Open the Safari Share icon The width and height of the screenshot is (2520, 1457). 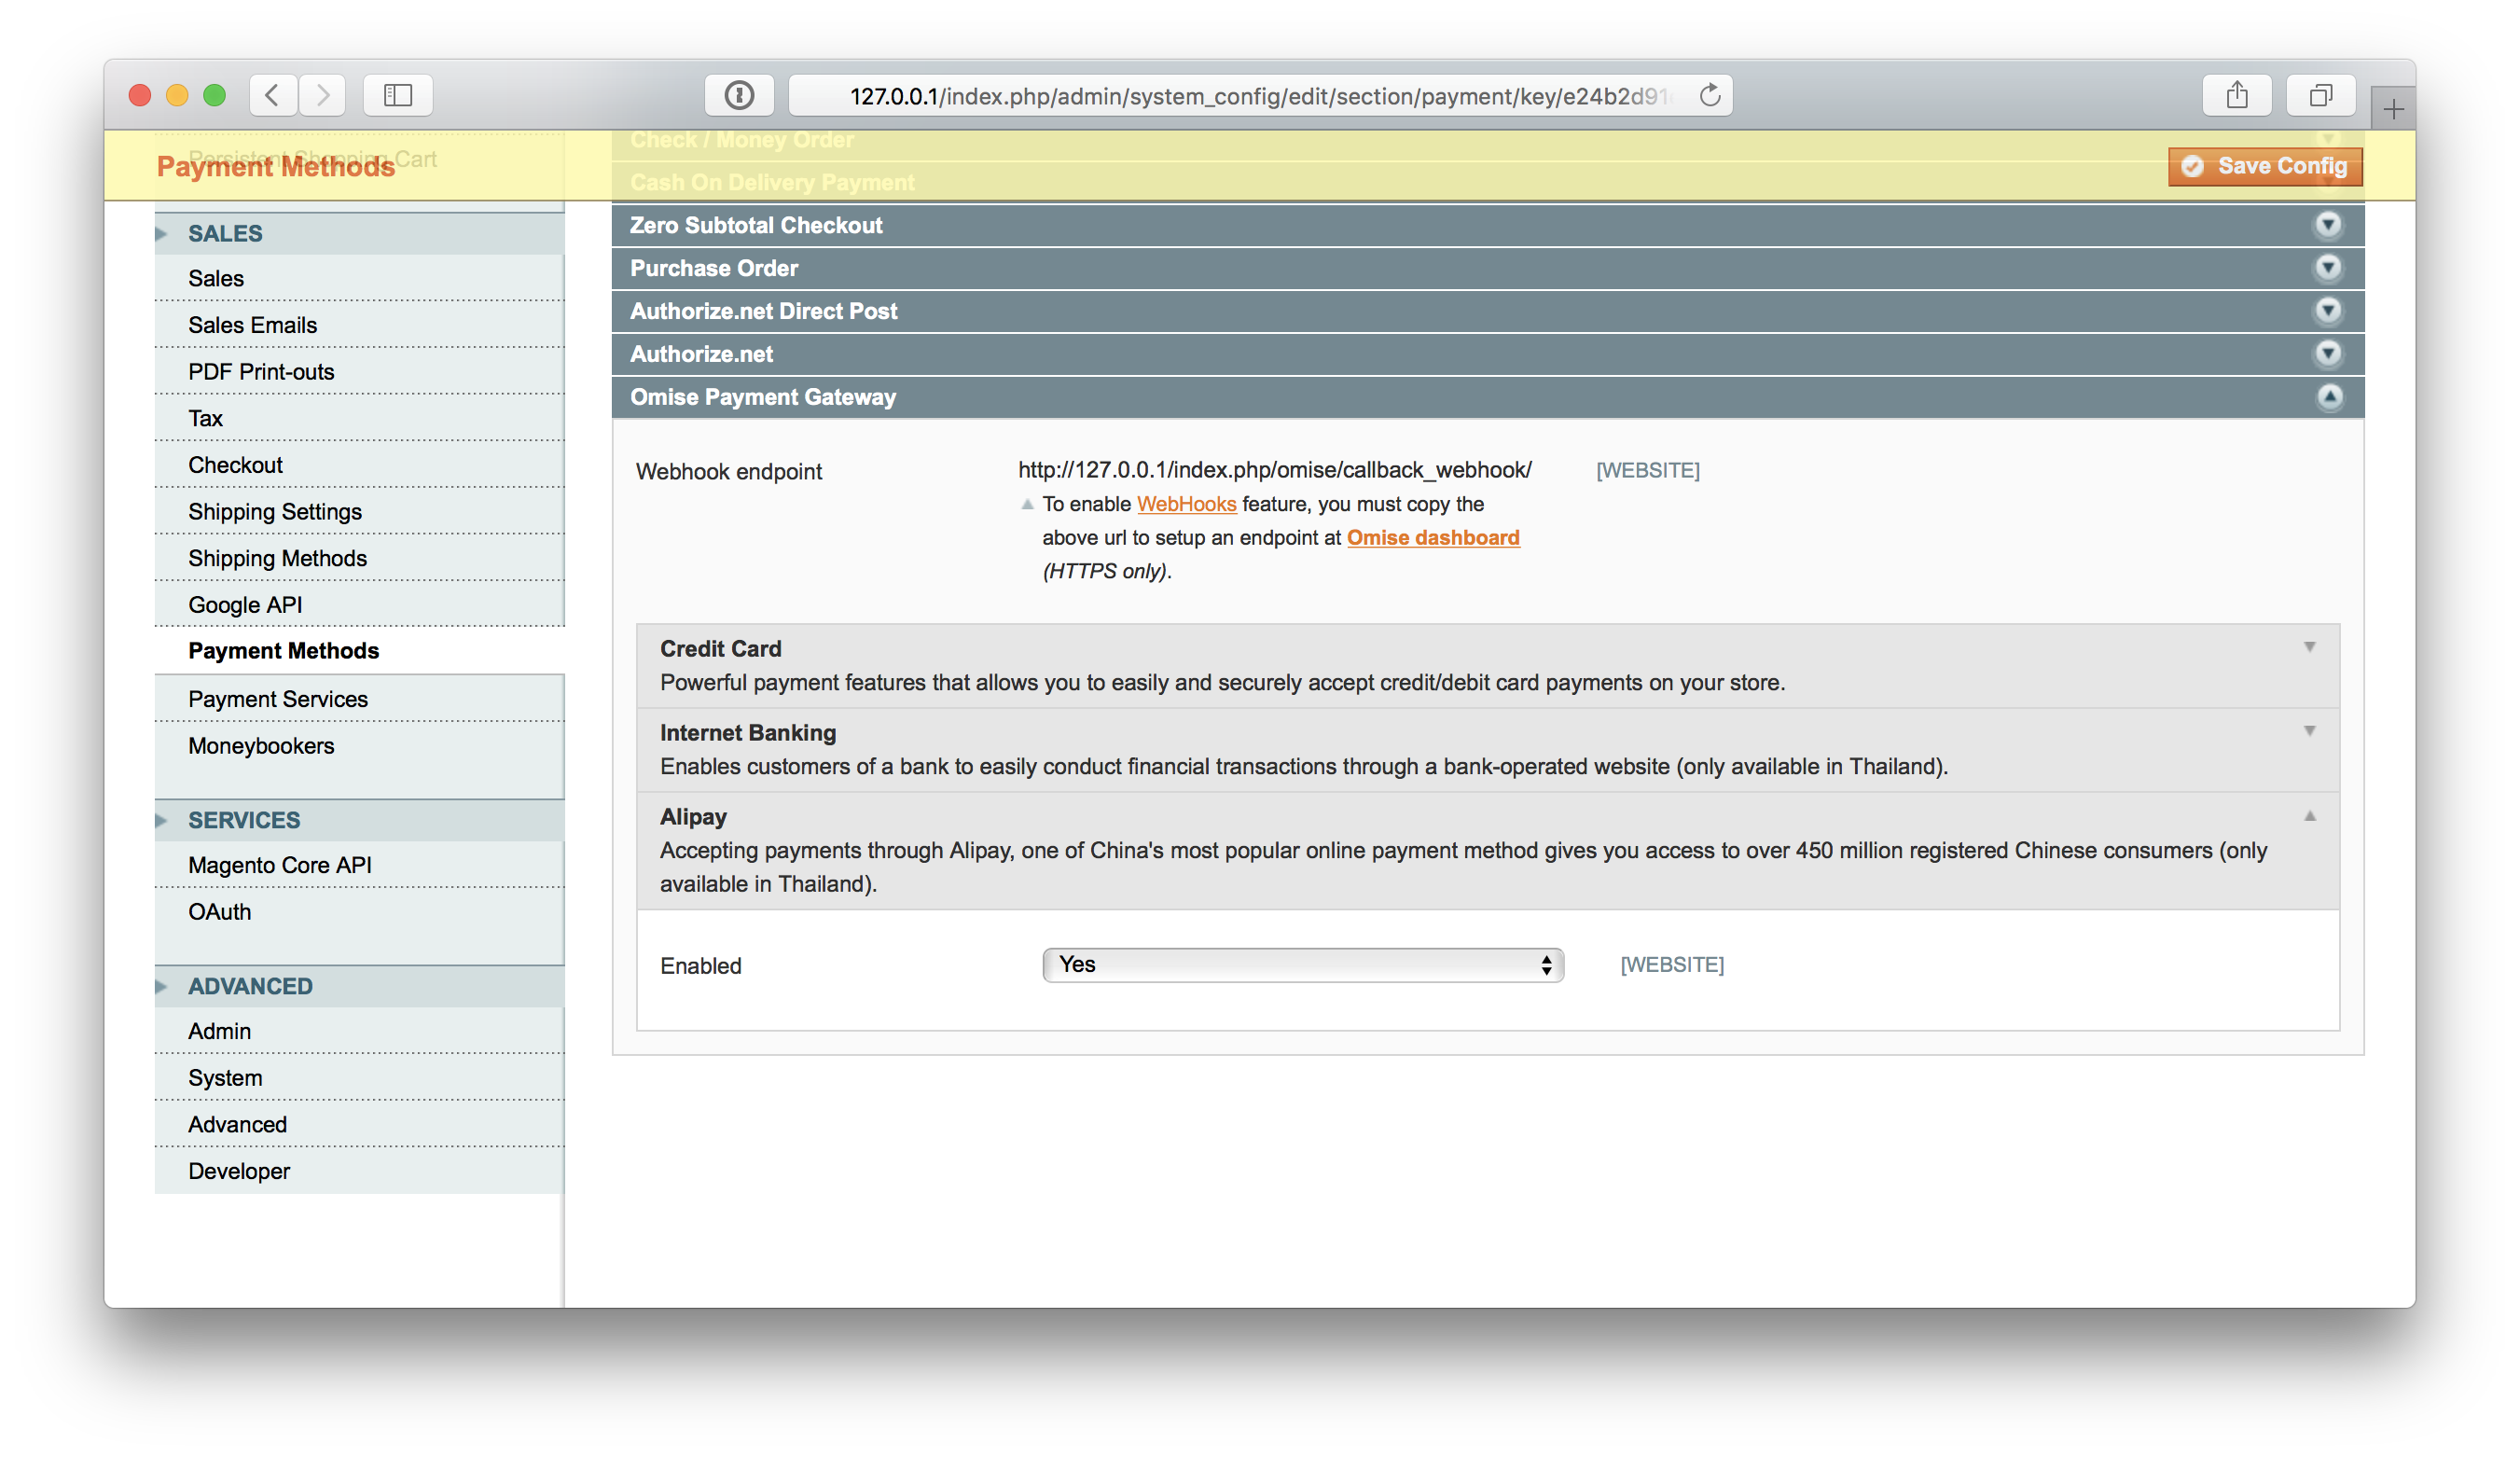(2237, 95)
